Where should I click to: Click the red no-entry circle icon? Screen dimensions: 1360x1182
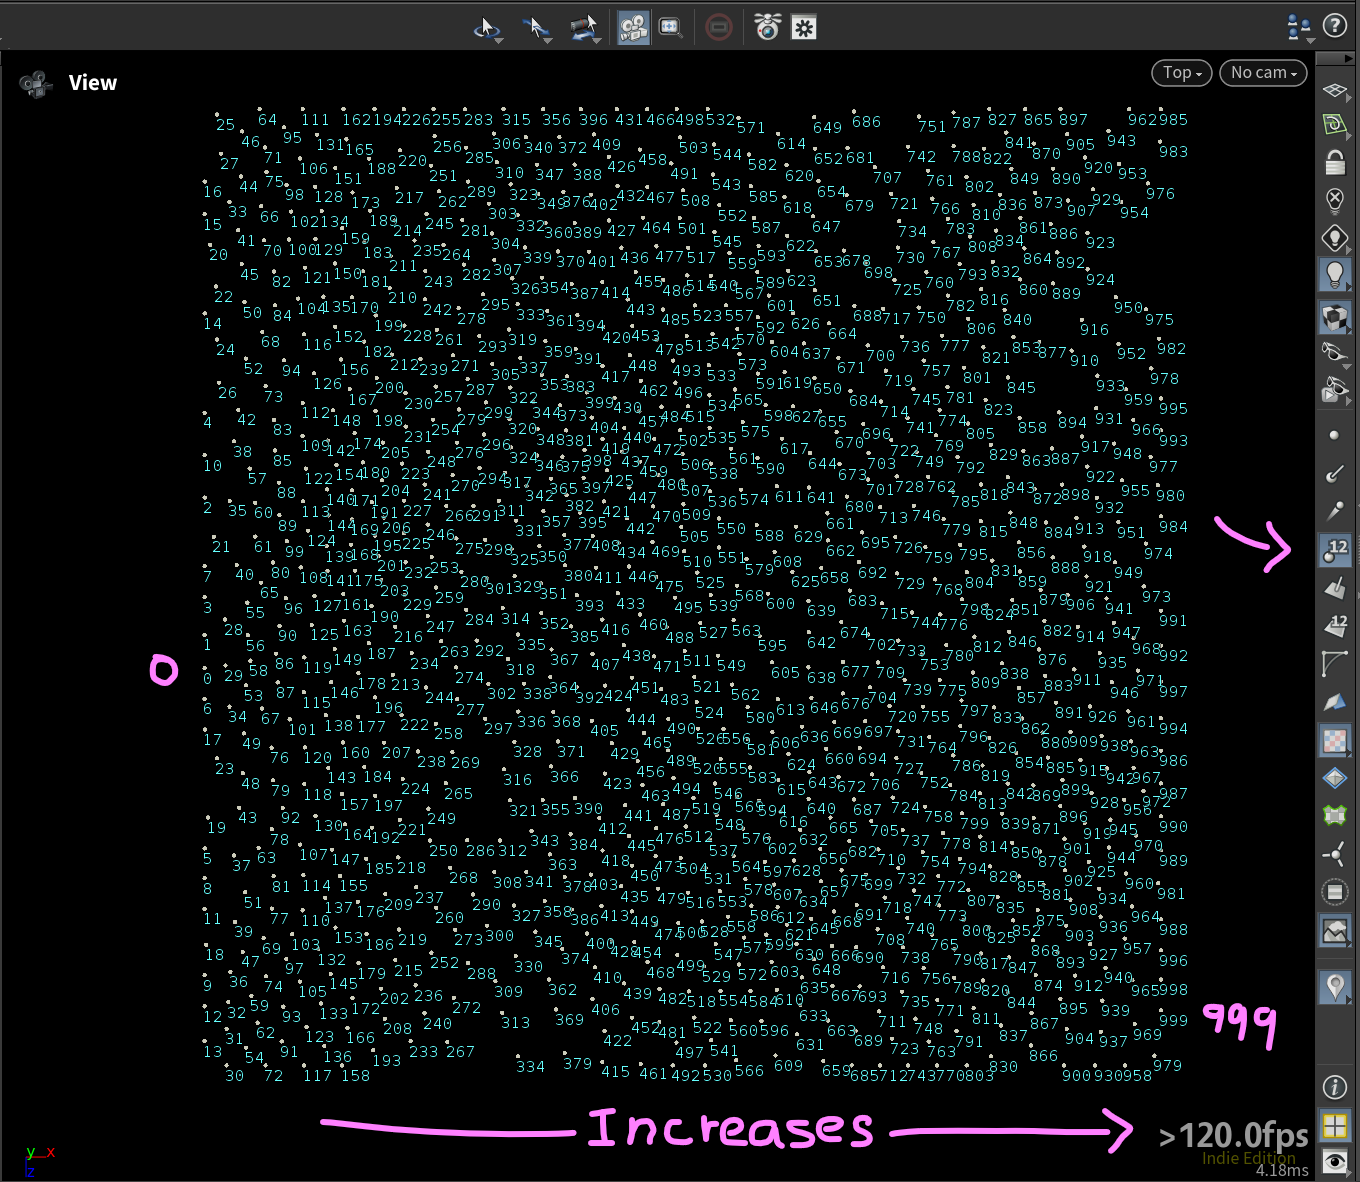[718, 27]
